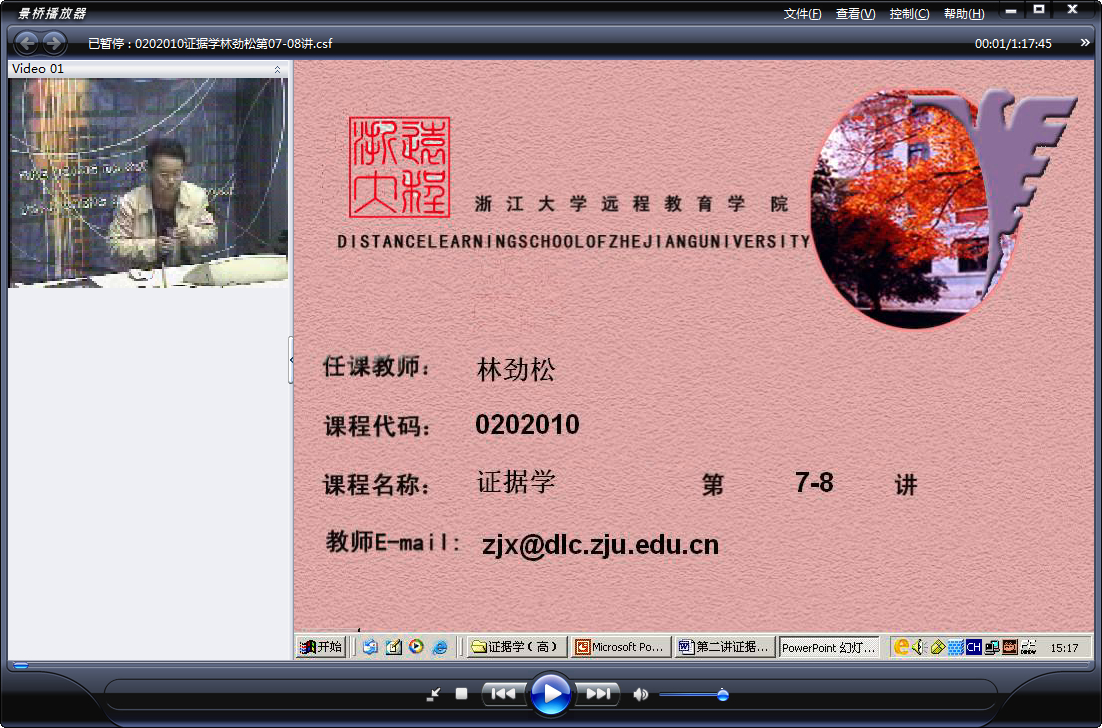
Task: Click the back arrow navigation button
Action: coord(27,43)
